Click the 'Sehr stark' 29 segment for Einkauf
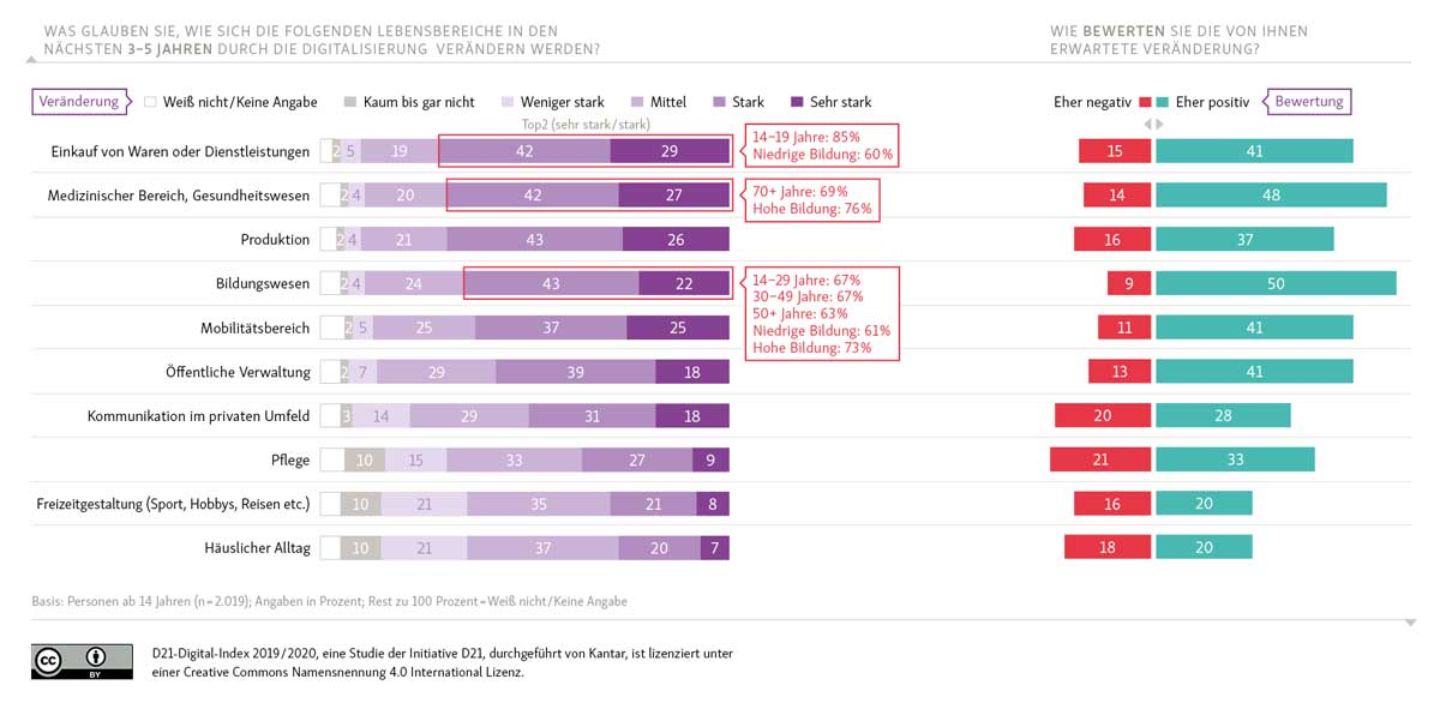Viewport: 1440px width, 703px height. click(669, 151)
